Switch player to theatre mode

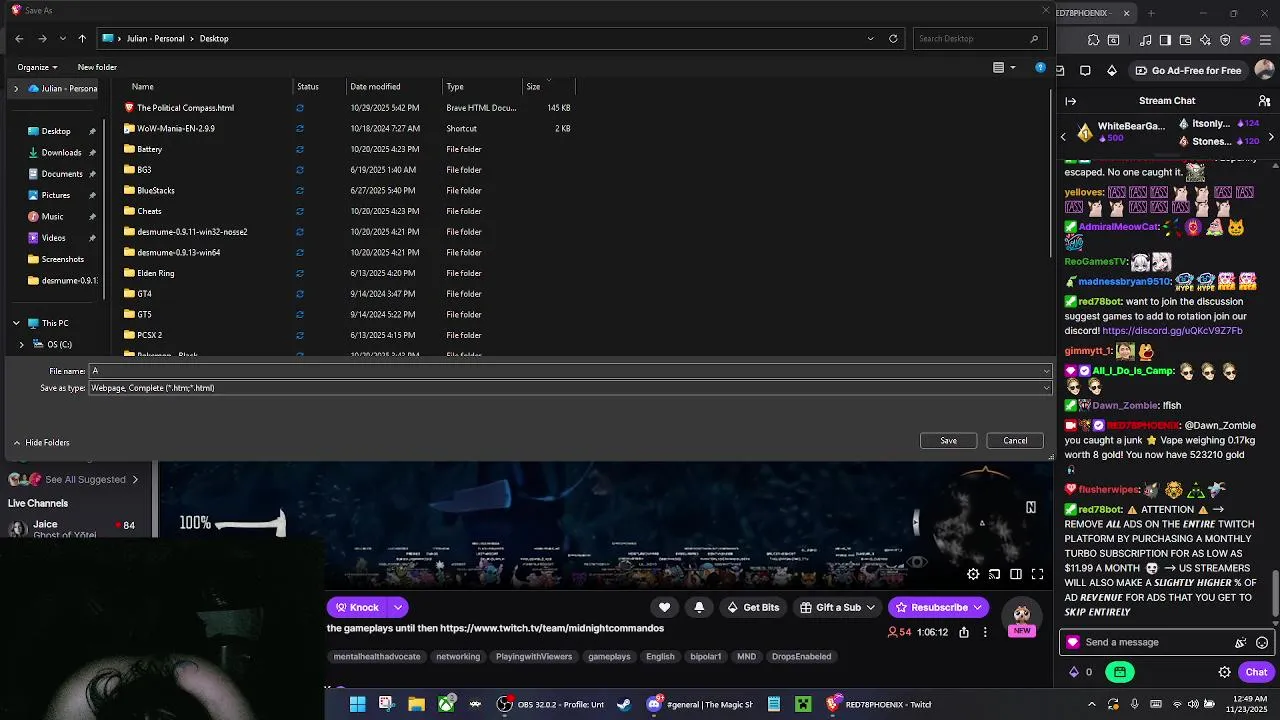point(1015,574)
